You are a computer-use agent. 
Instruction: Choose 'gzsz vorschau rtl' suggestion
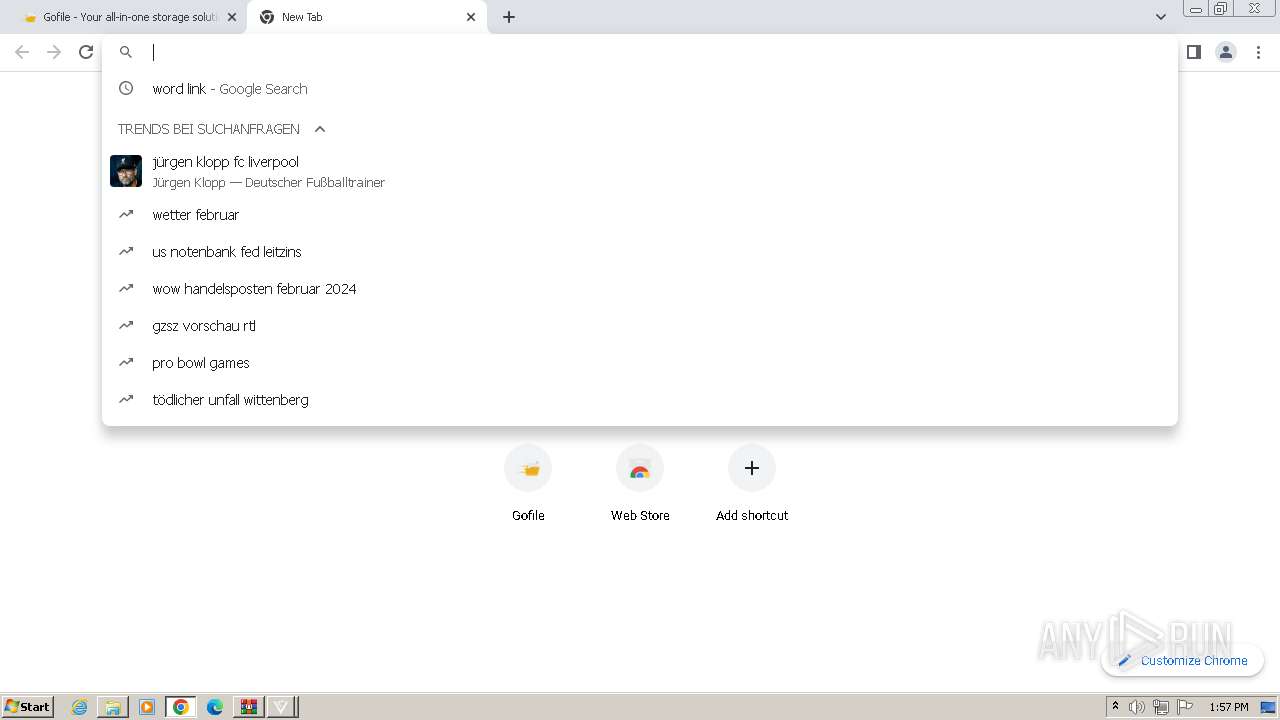pos(640,326)
